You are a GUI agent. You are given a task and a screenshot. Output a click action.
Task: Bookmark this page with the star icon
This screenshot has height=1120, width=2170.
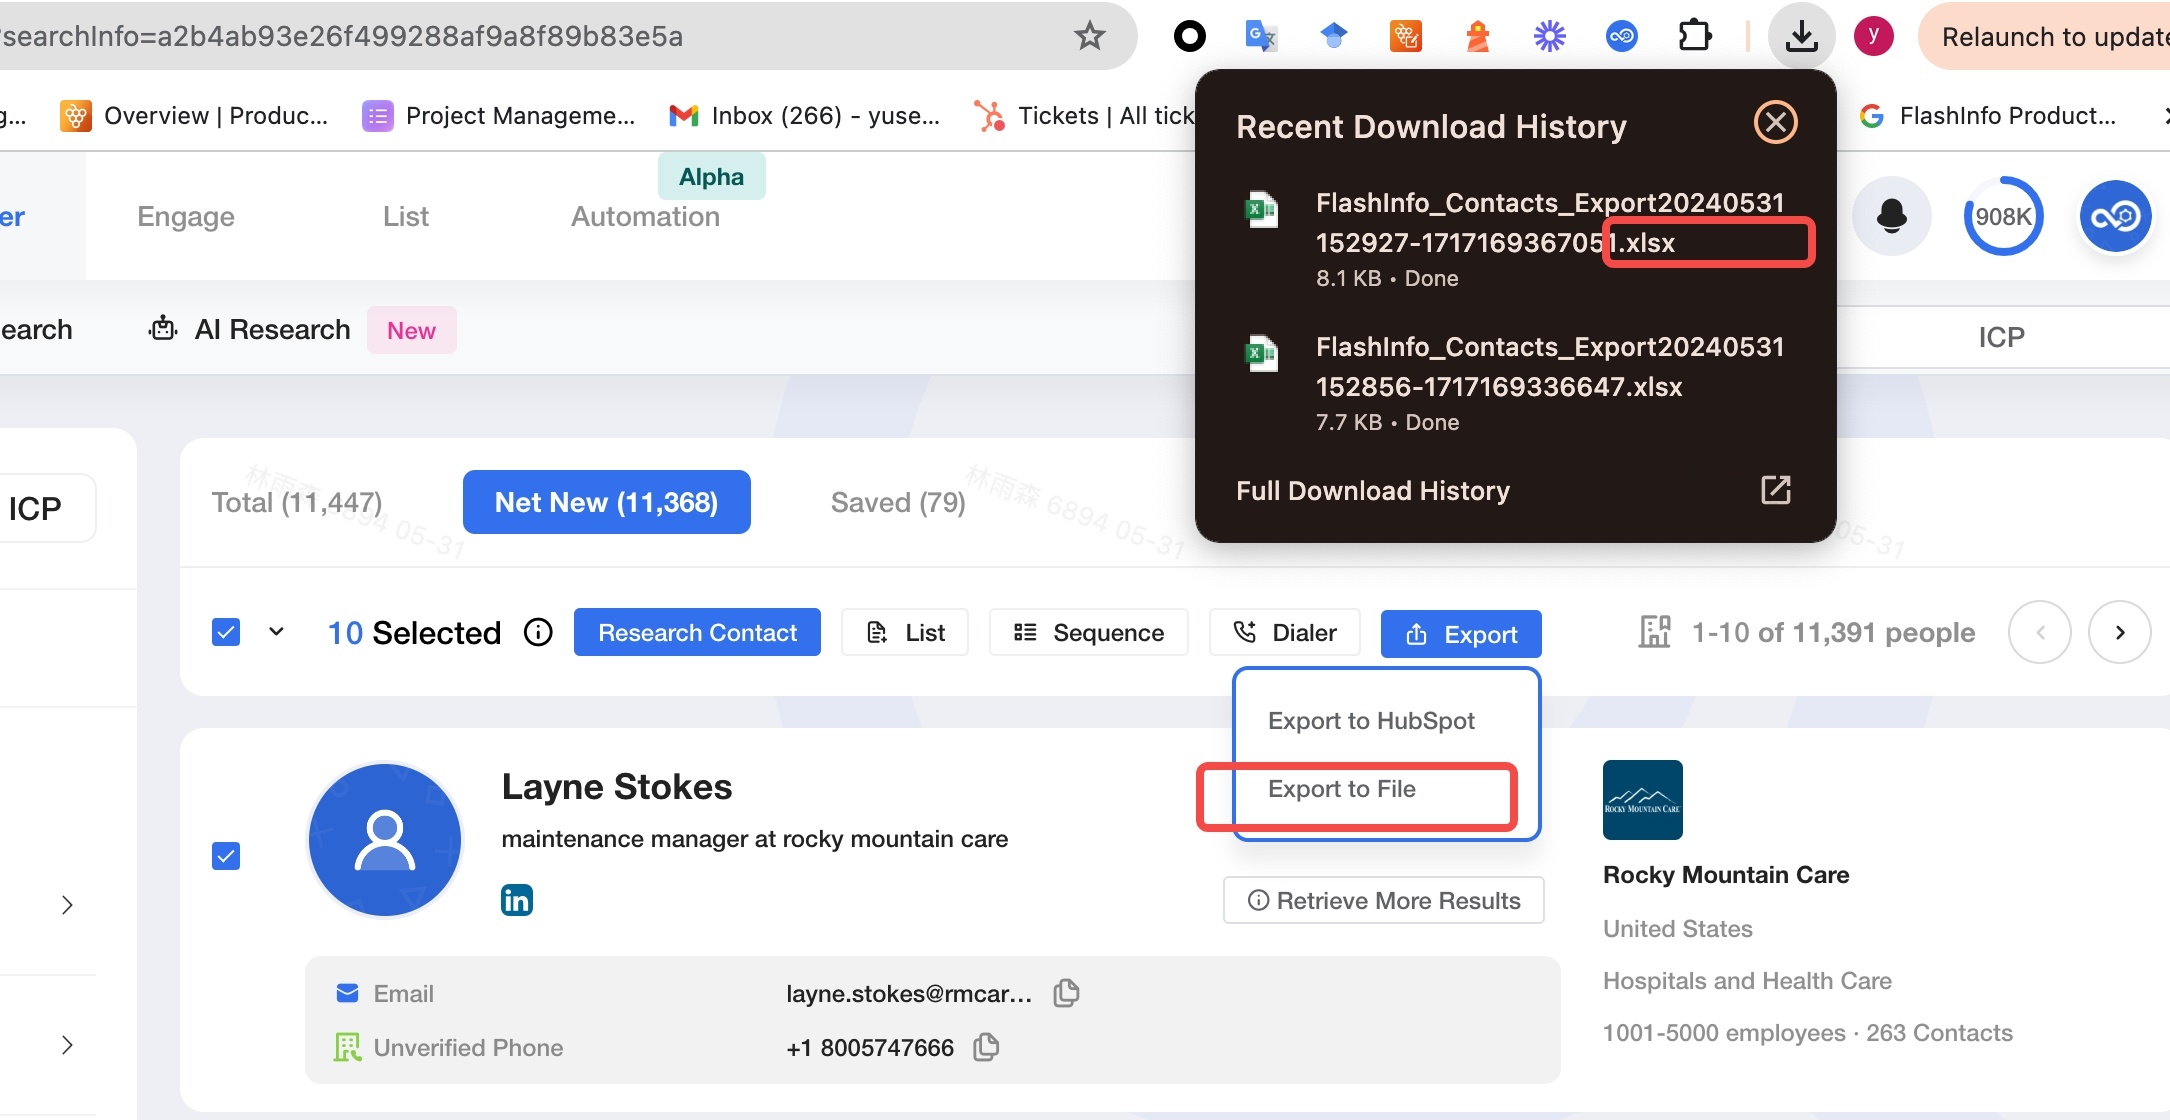(1089, 36)
